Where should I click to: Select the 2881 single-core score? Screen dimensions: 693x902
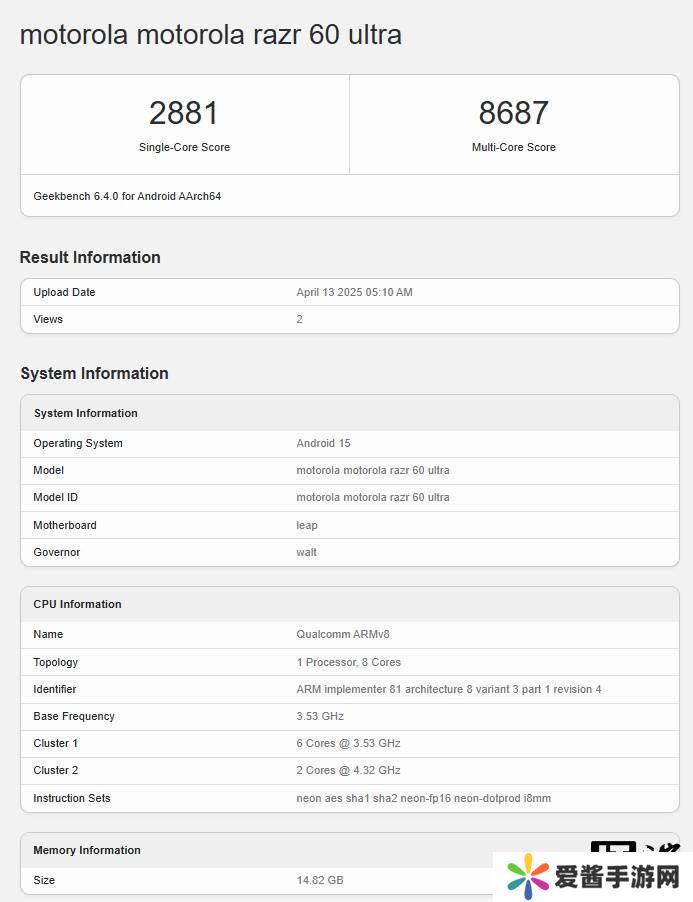[184, 112]
